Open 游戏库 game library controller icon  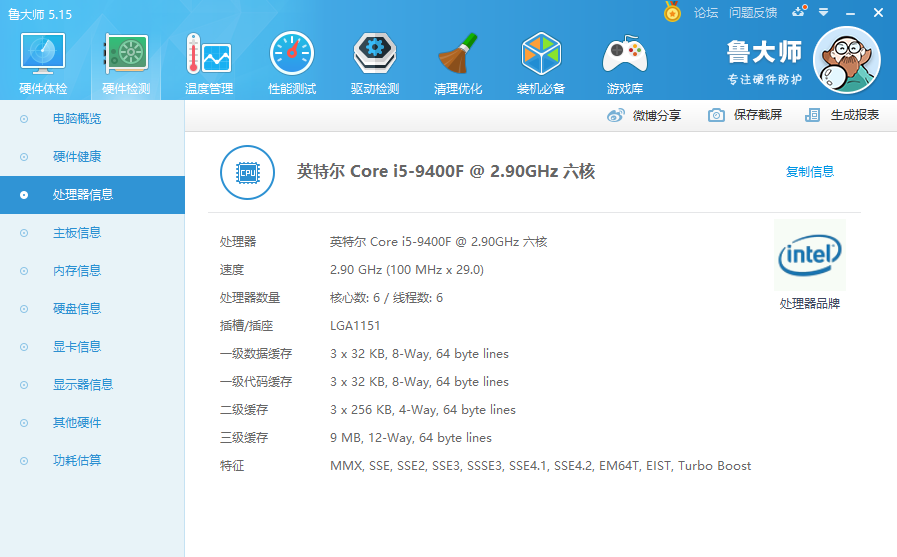pyautogui.click(x=625, y=64)
